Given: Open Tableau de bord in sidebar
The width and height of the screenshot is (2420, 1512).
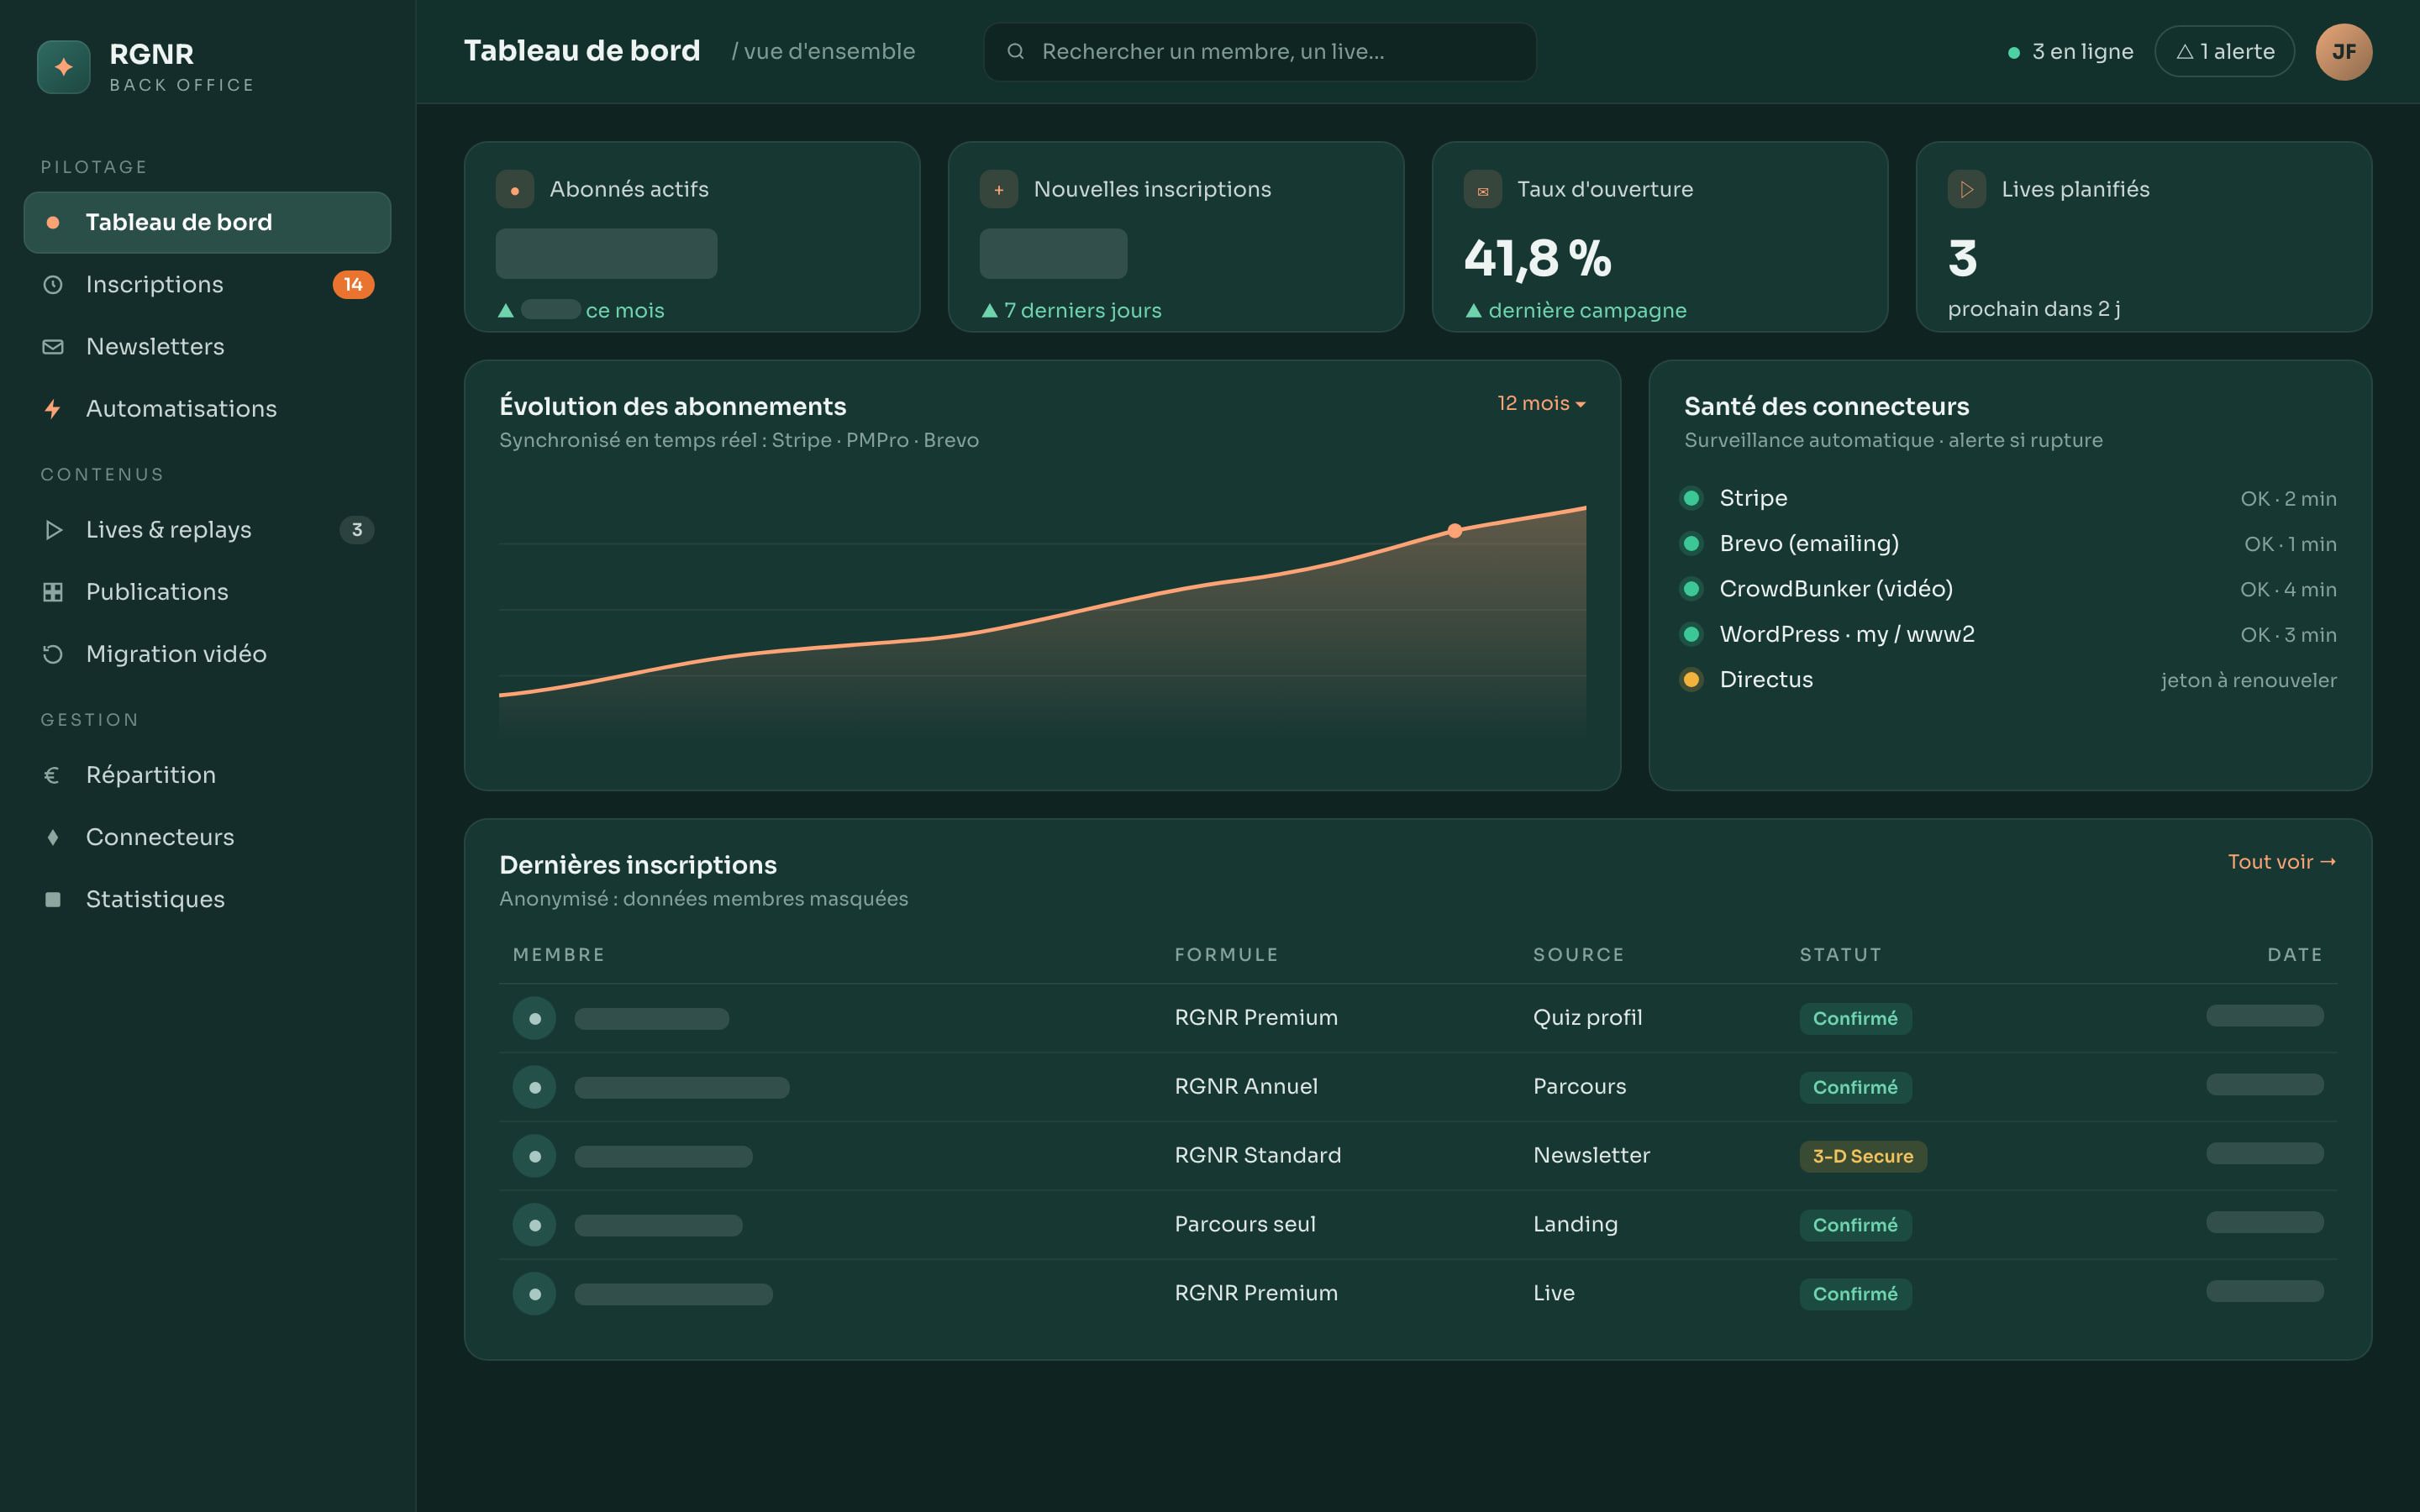Looking at the screenshot, I should point(207,222).
